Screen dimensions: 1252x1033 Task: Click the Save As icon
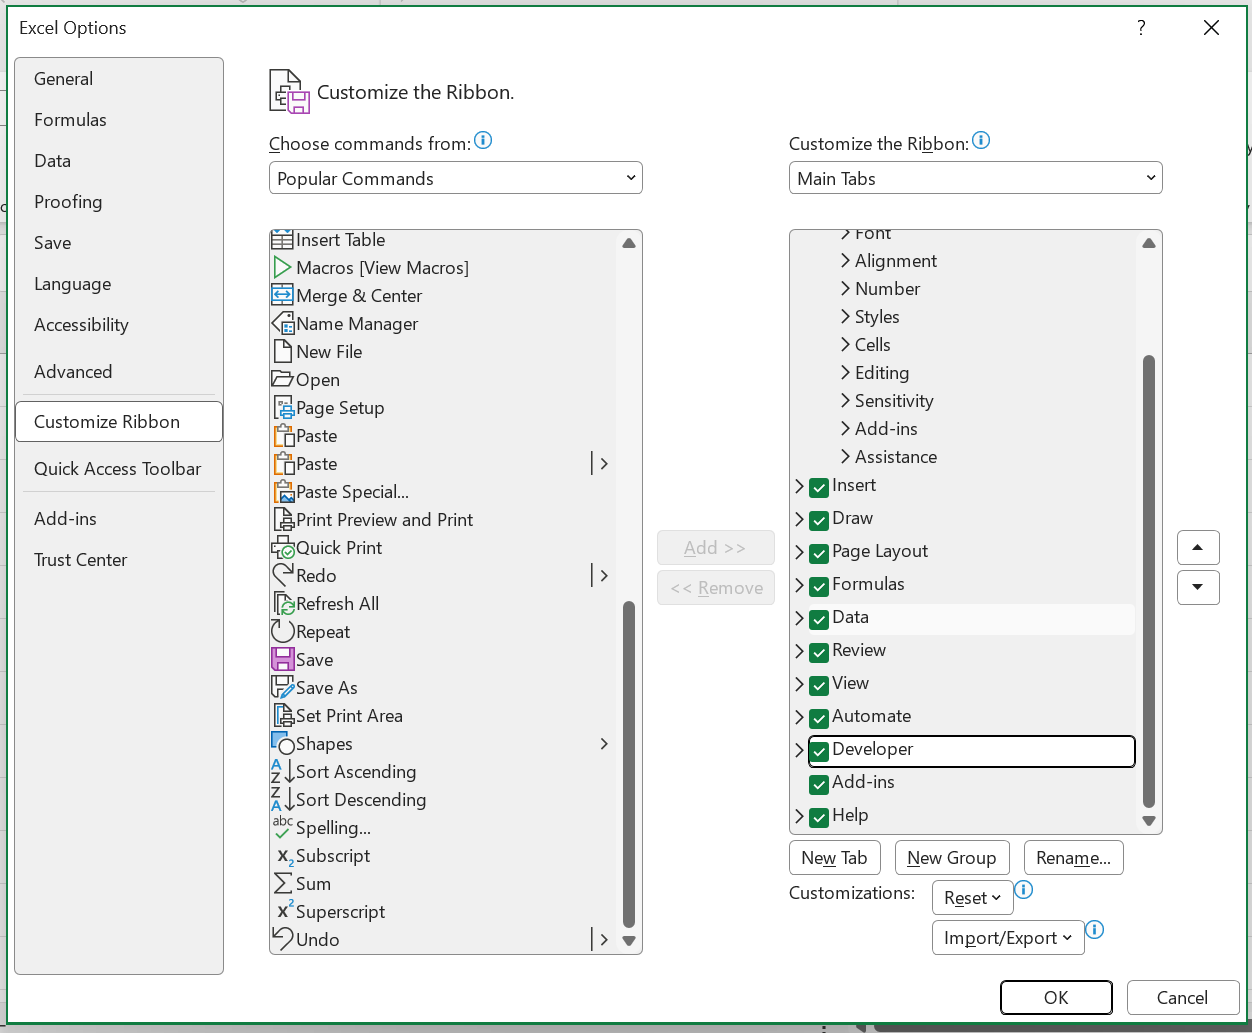pos(282,688)
